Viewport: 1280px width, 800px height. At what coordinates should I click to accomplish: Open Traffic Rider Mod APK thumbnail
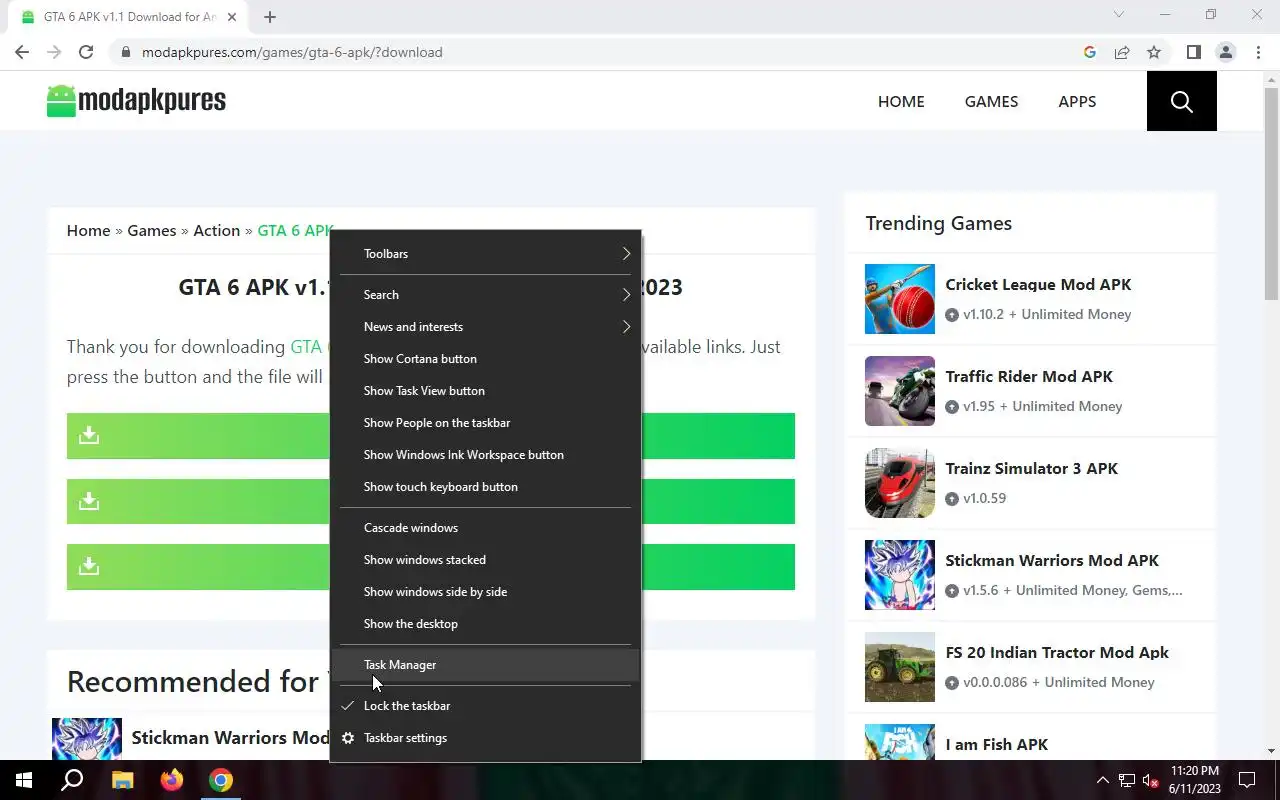pyautogui.click(x=900, y=391)
